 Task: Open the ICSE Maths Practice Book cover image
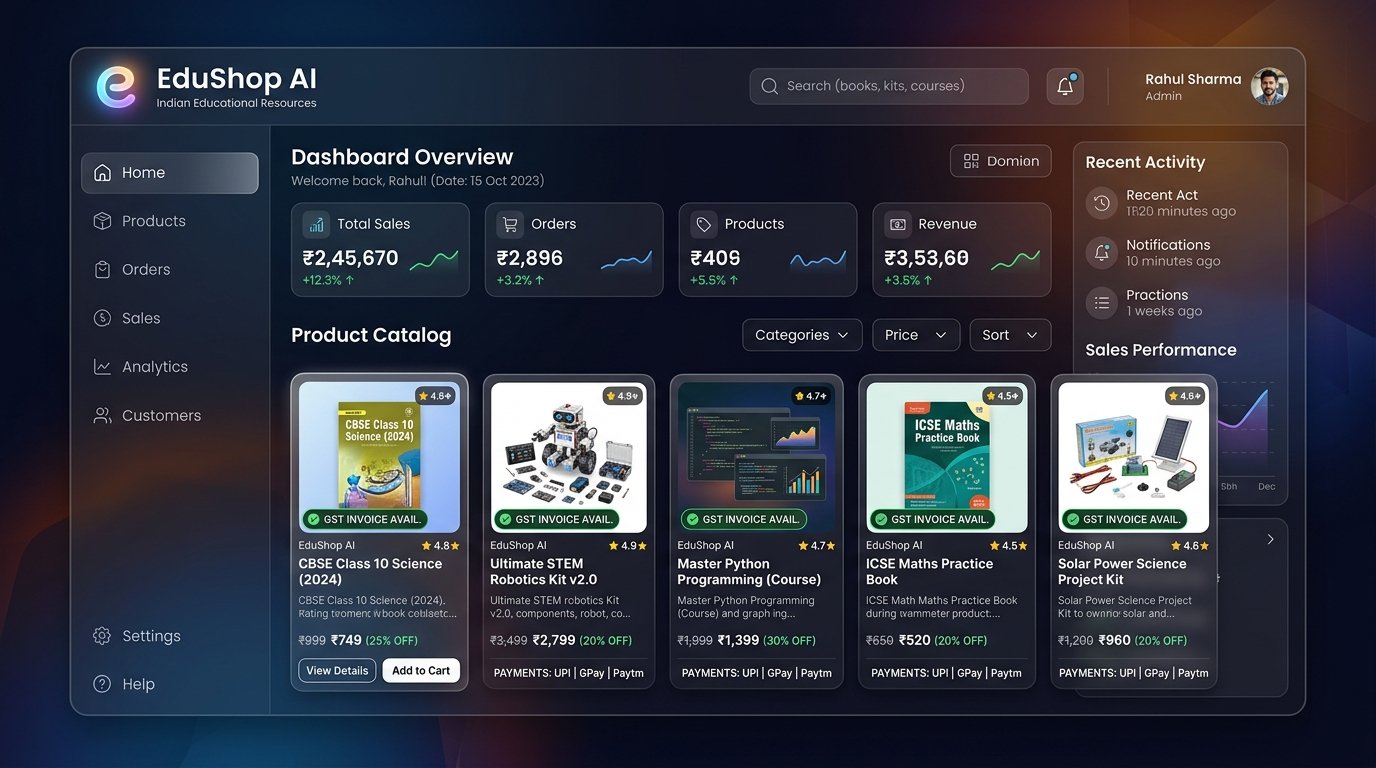click(x=946, y=457)
